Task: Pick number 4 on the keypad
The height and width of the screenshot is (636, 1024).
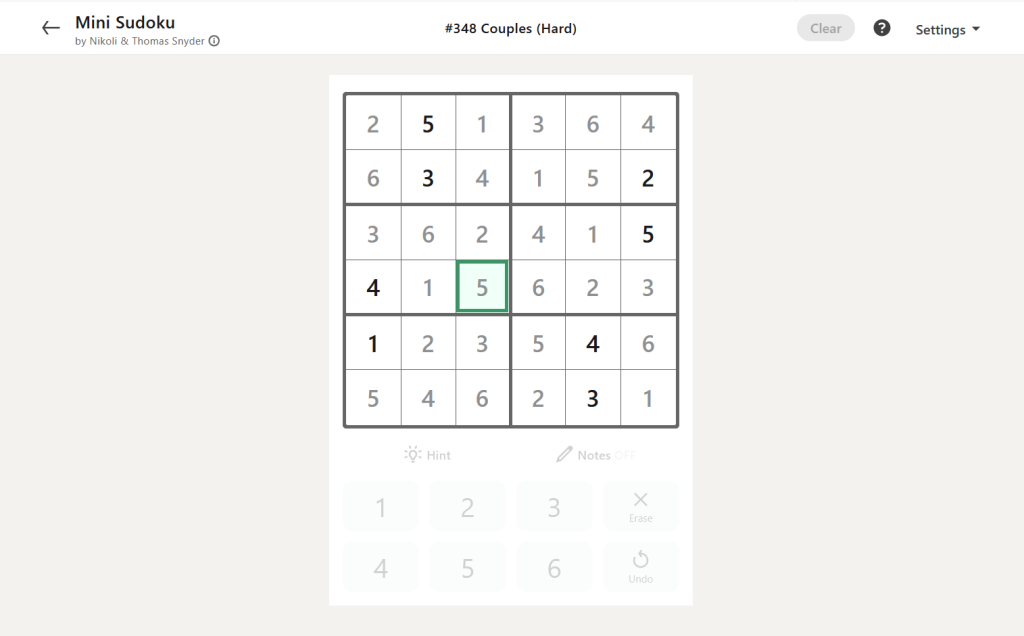Action: tap(381, 567)
